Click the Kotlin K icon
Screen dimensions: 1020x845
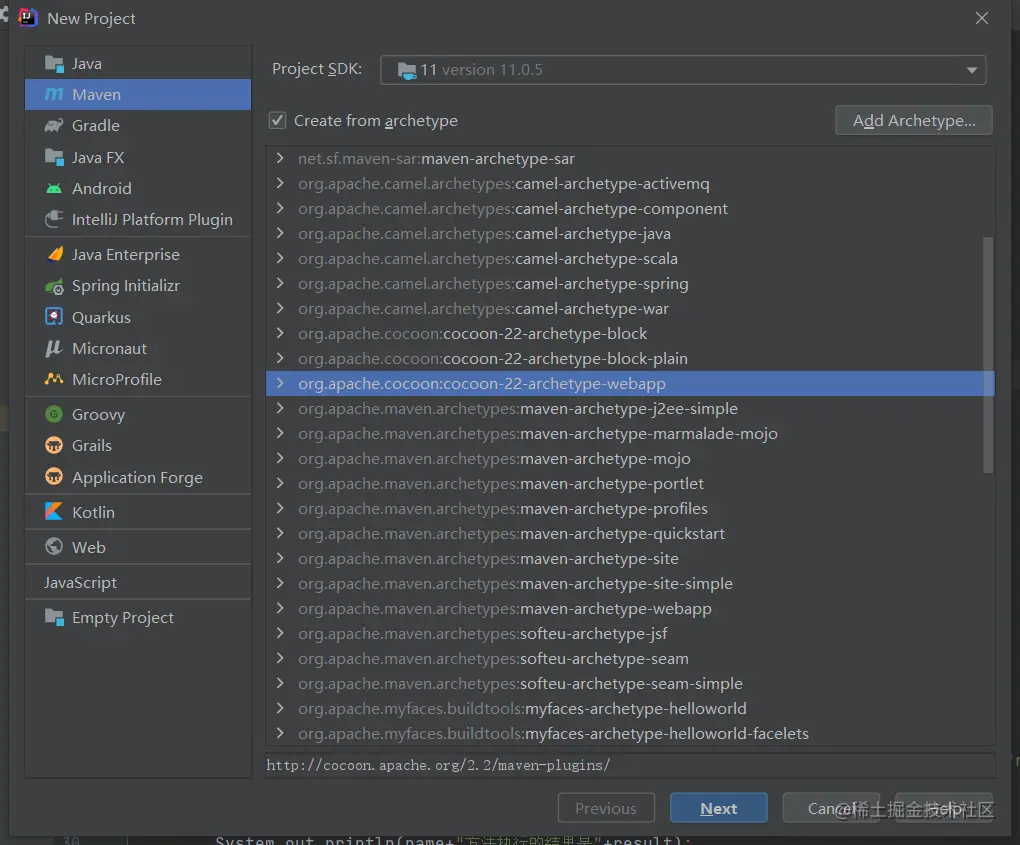54,512
